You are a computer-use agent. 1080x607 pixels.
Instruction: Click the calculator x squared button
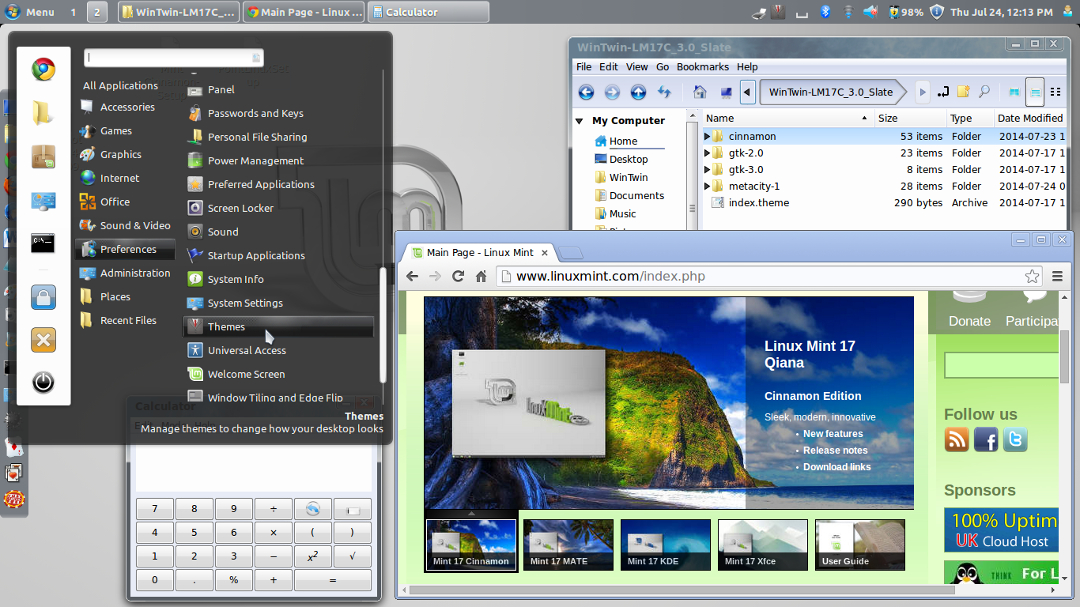point(313,556)
